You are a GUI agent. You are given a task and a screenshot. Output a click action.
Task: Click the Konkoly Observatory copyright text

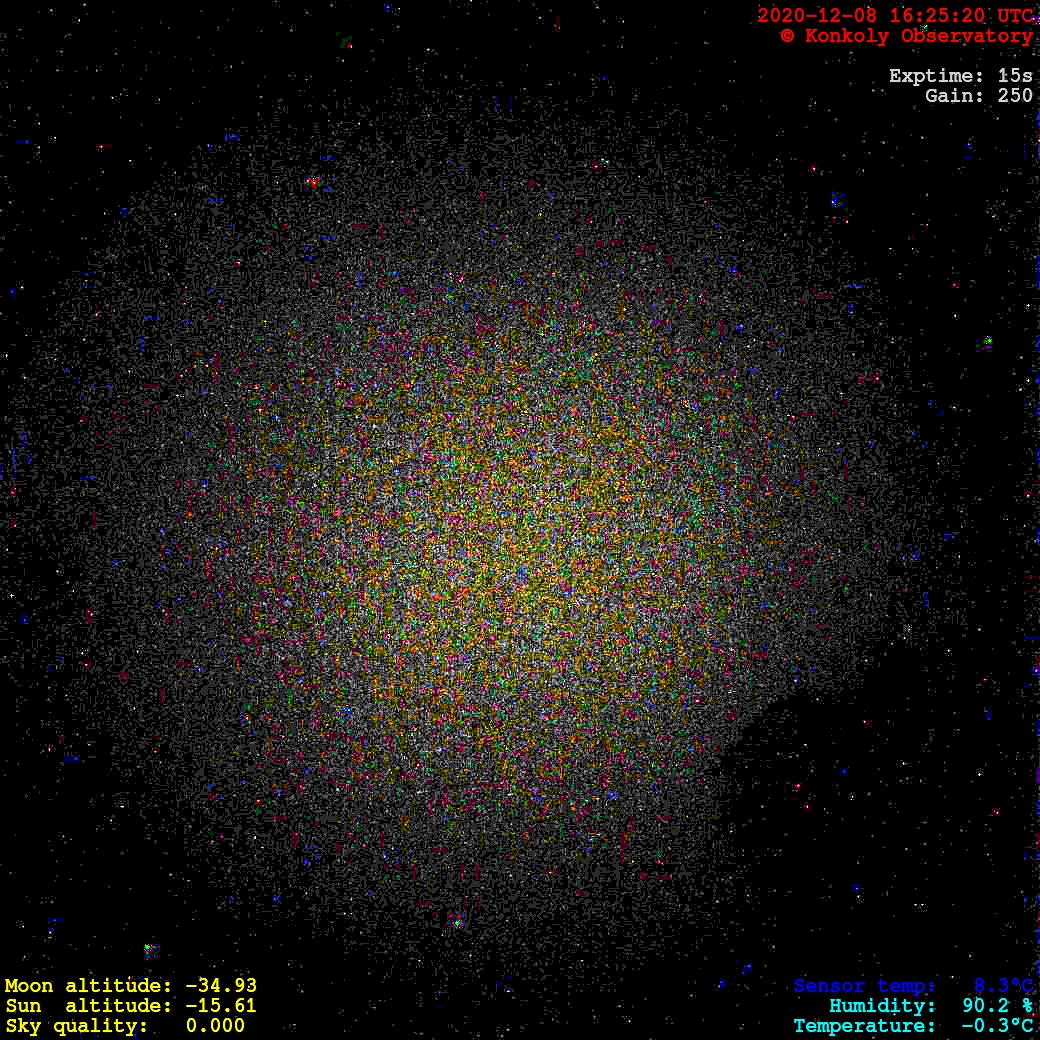pyautogui.click(x=906, y=36)
